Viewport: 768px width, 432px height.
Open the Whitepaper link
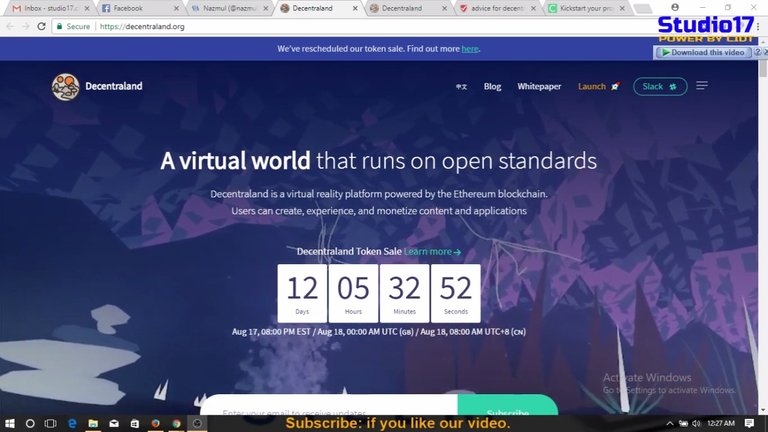coord(539,86)
